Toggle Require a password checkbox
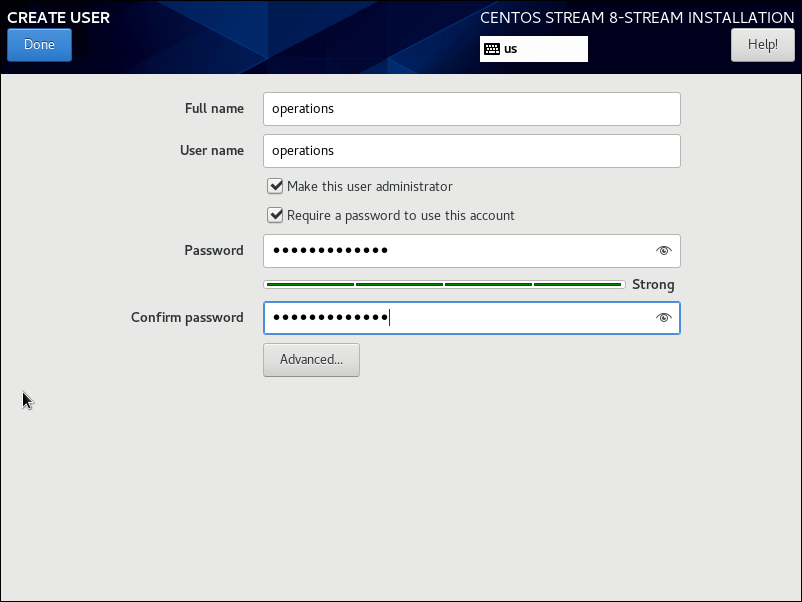This screenshot has height=602, width=802. [x=276, y=215]
